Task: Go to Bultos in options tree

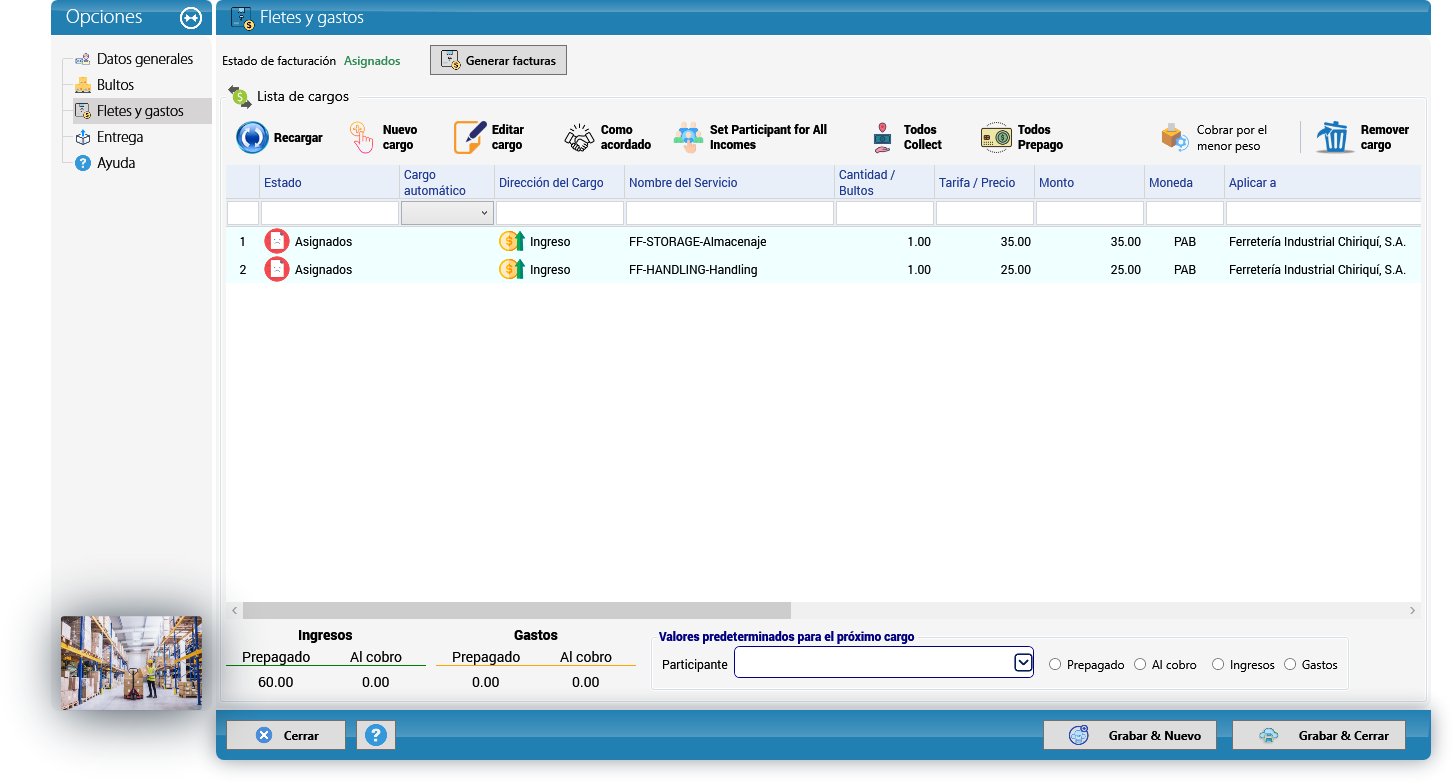Action: (115, 85)
